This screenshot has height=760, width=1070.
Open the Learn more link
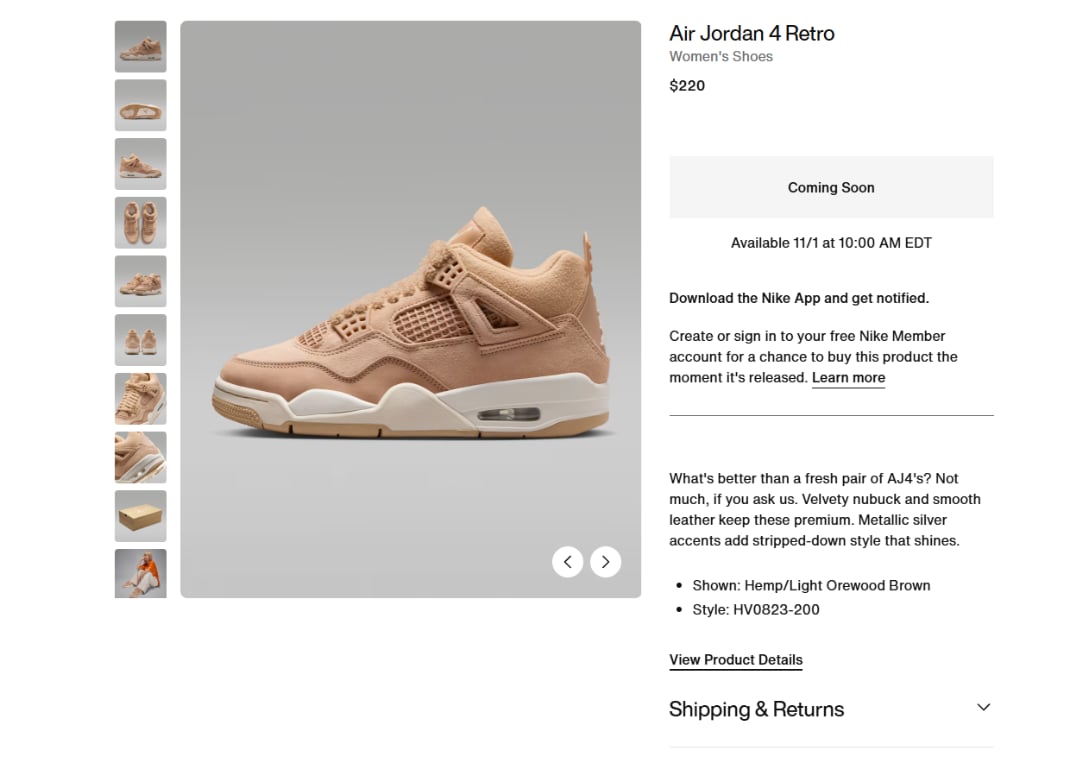(x=848, y=377)
